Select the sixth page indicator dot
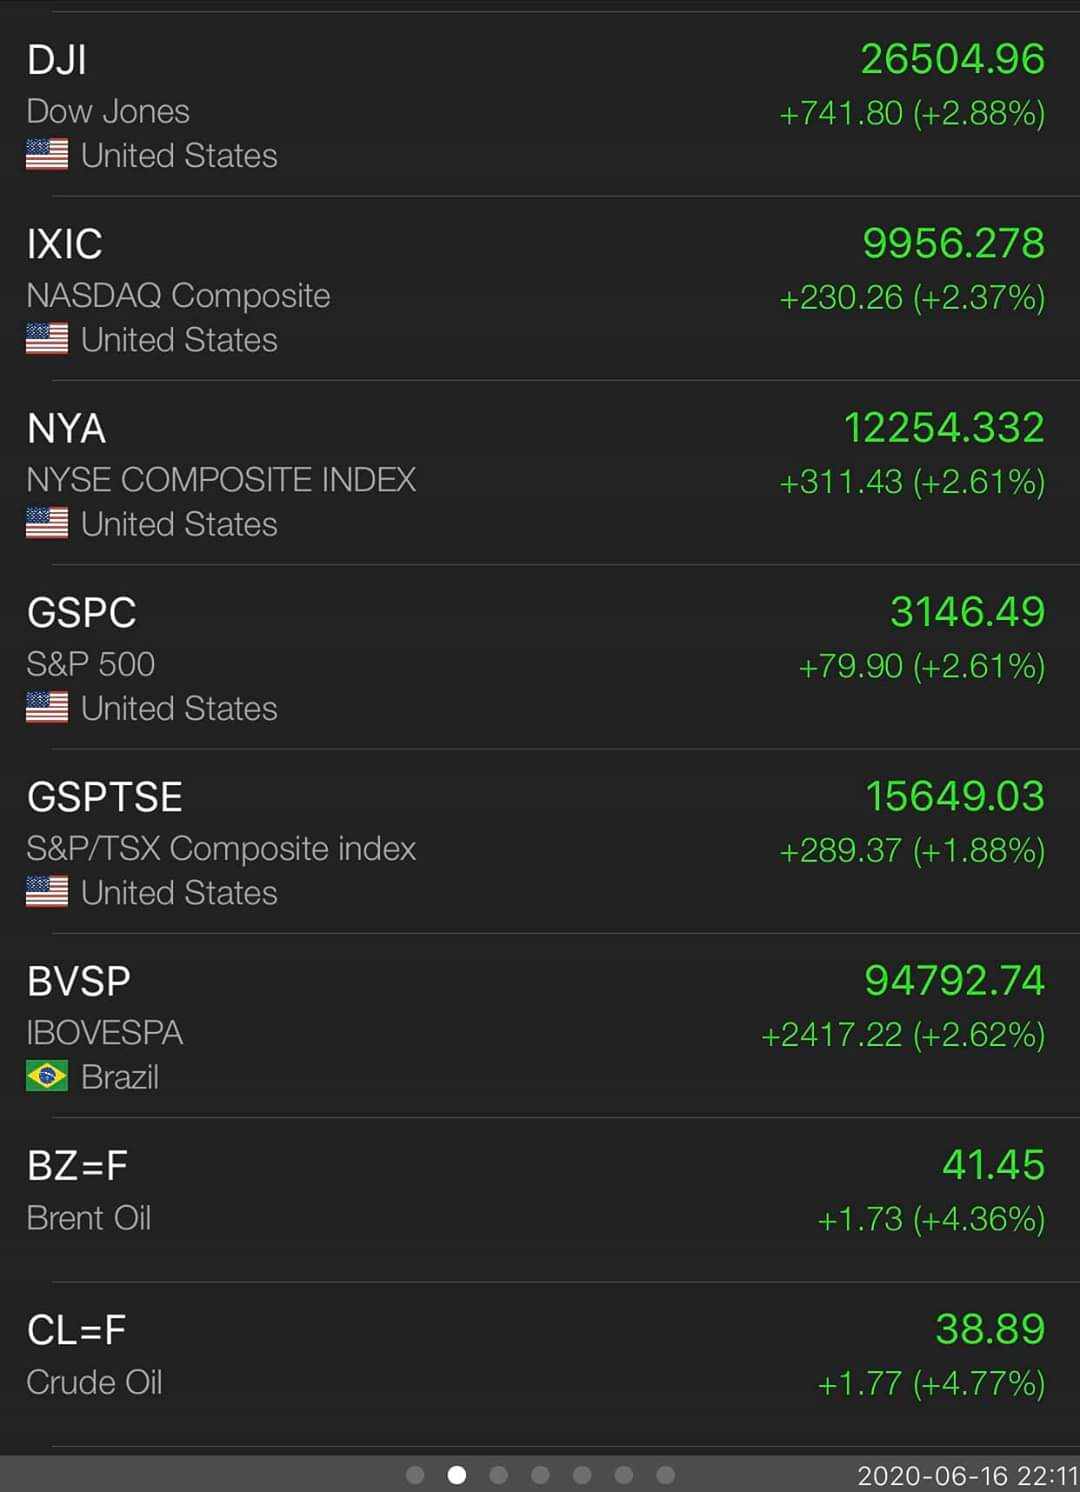The image size is (1080, 1492). click(624, 1475)
